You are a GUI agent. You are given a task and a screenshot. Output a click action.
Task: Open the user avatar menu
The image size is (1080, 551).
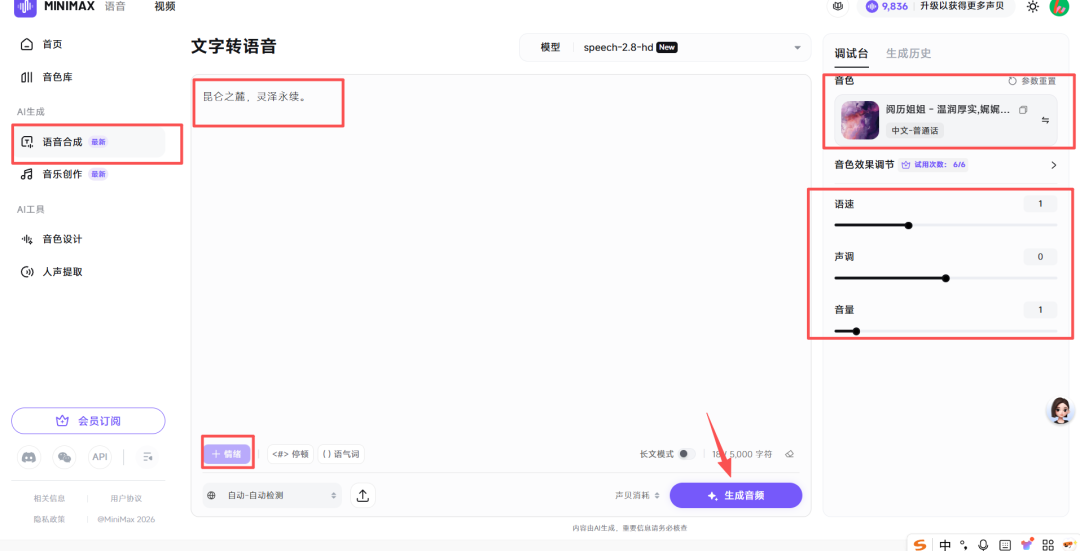[1059, 6]
